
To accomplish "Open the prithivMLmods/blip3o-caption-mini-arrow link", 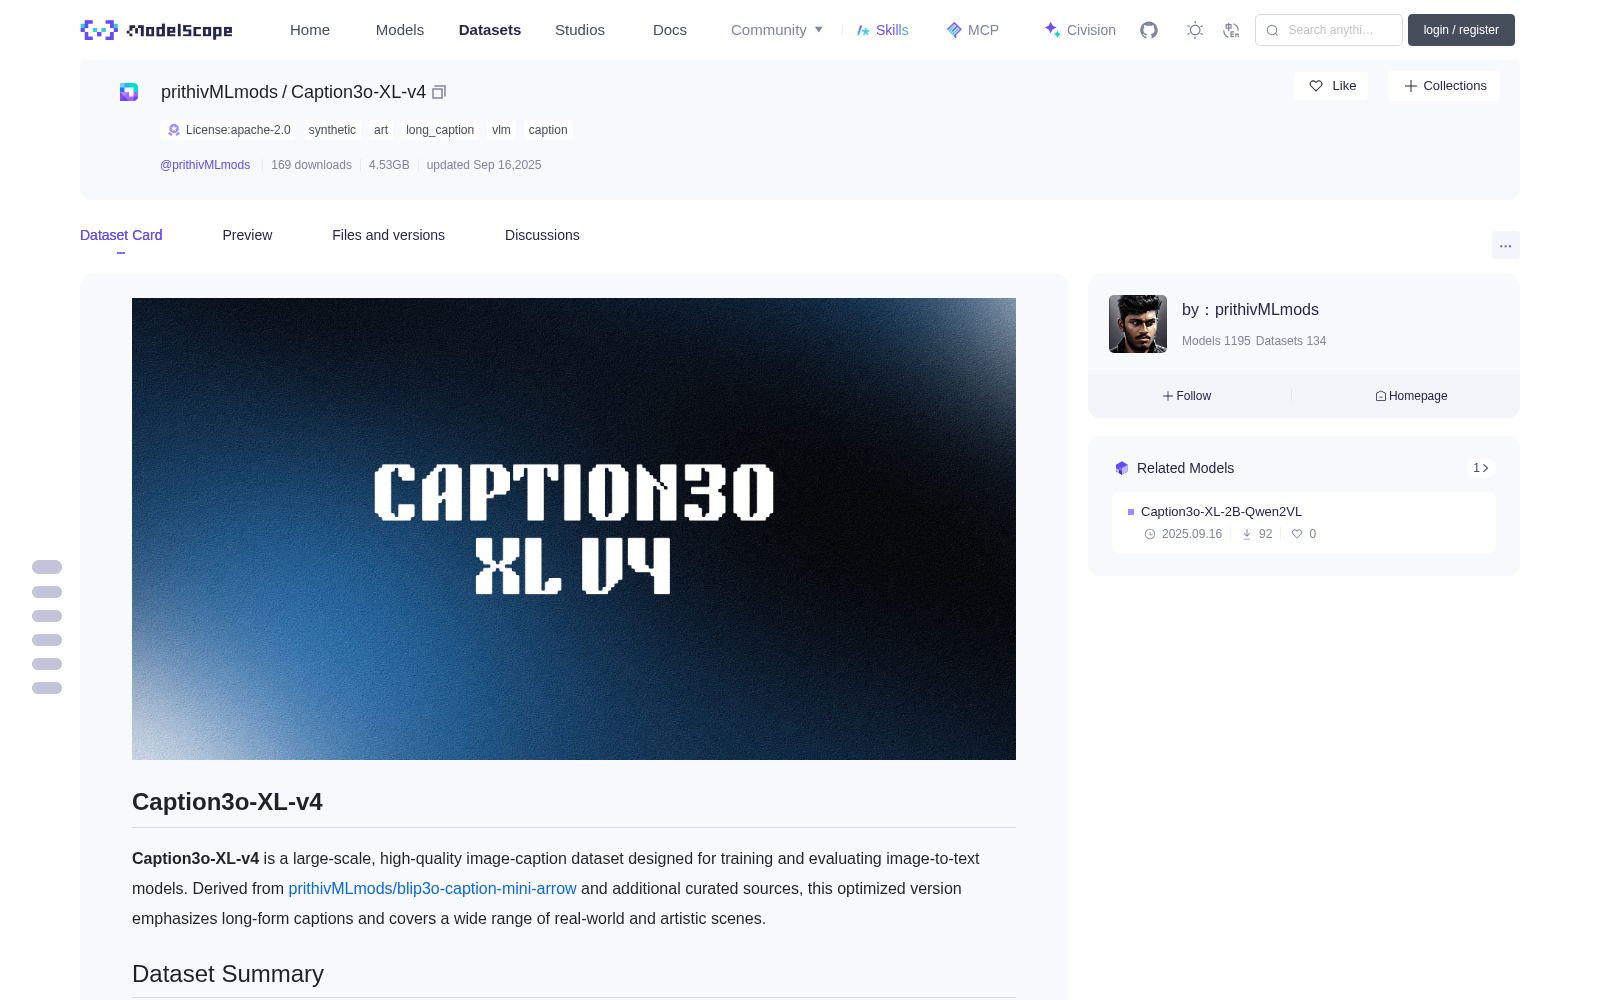I will click(432, 888).
